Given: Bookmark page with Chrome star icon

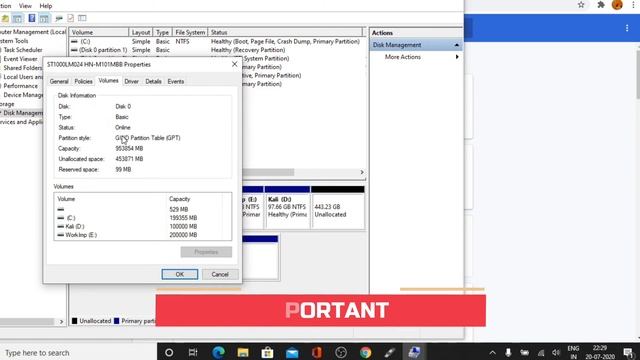Looking at the screenshot, I should (581, 5).
